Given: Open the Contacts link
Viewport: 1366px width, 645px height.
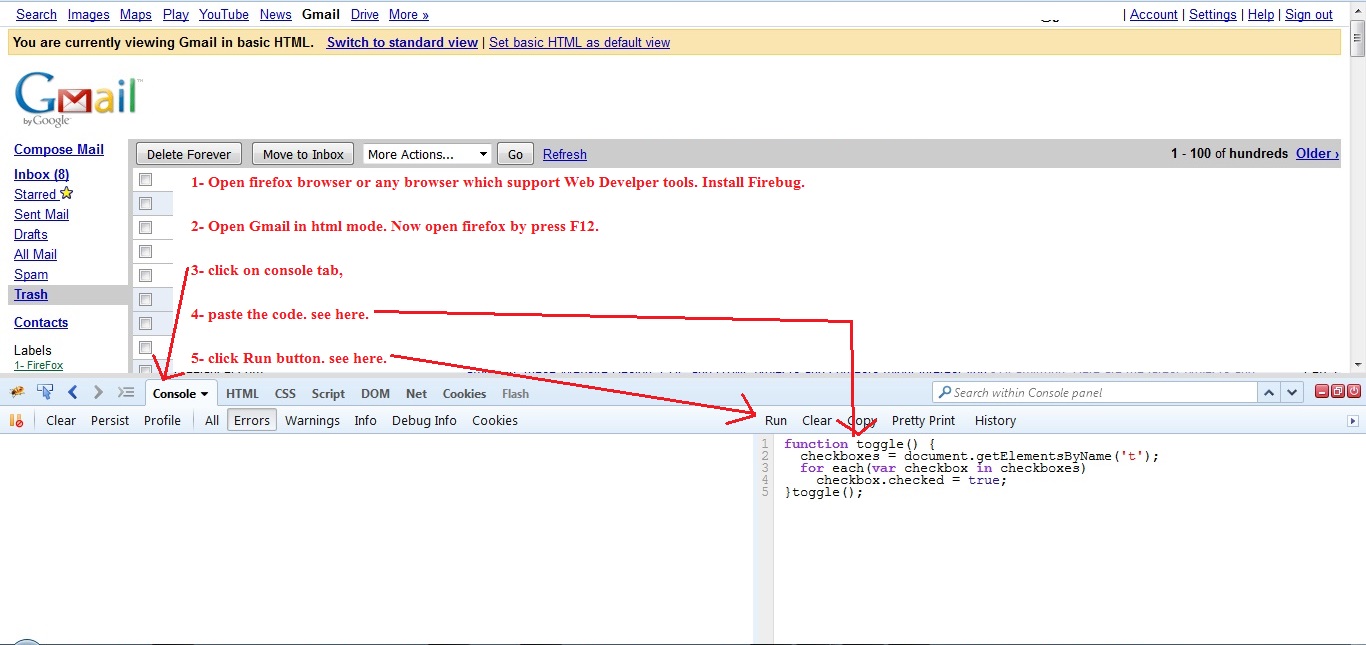Looking at the screenshot, I should tap(41, 322).
